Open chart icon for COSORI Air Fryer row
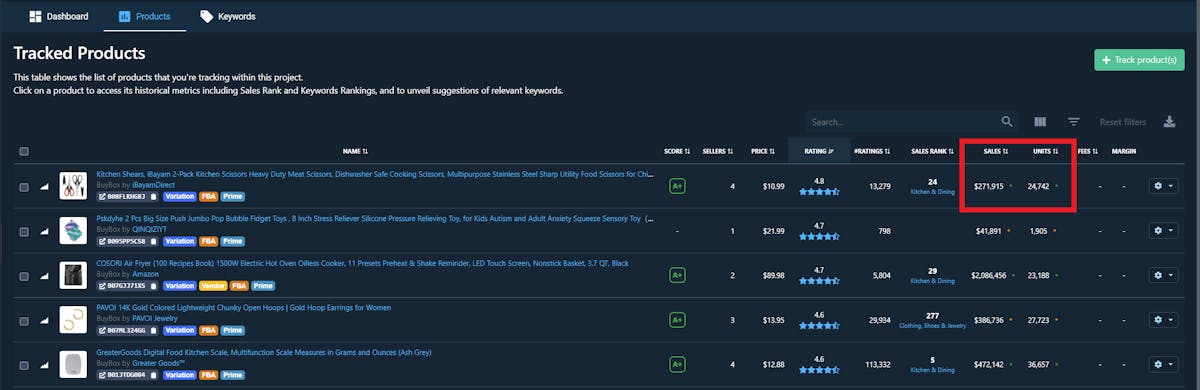The height and width of the screenshot is (390, 1200). pos(44,275)
